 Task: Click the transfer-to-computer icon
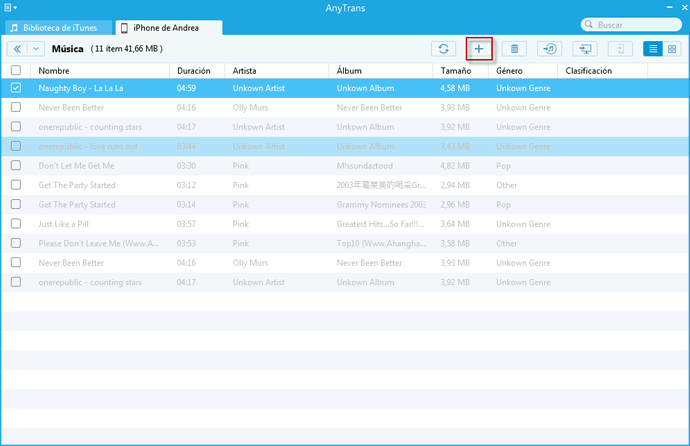(x=585, y=49)
